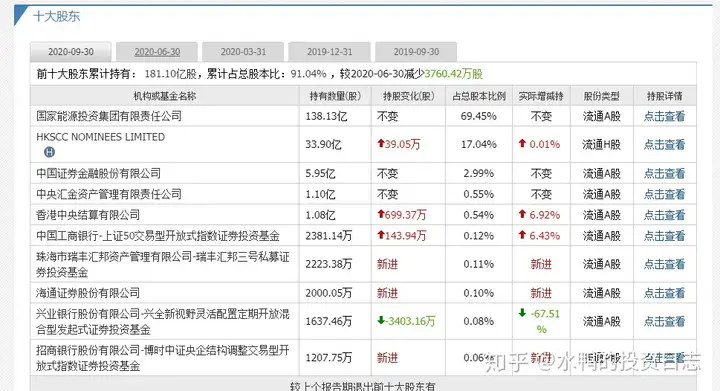Click the 699.37万 increase value
The width and height of the screenshot is (720, 391).
pos(402,214)
